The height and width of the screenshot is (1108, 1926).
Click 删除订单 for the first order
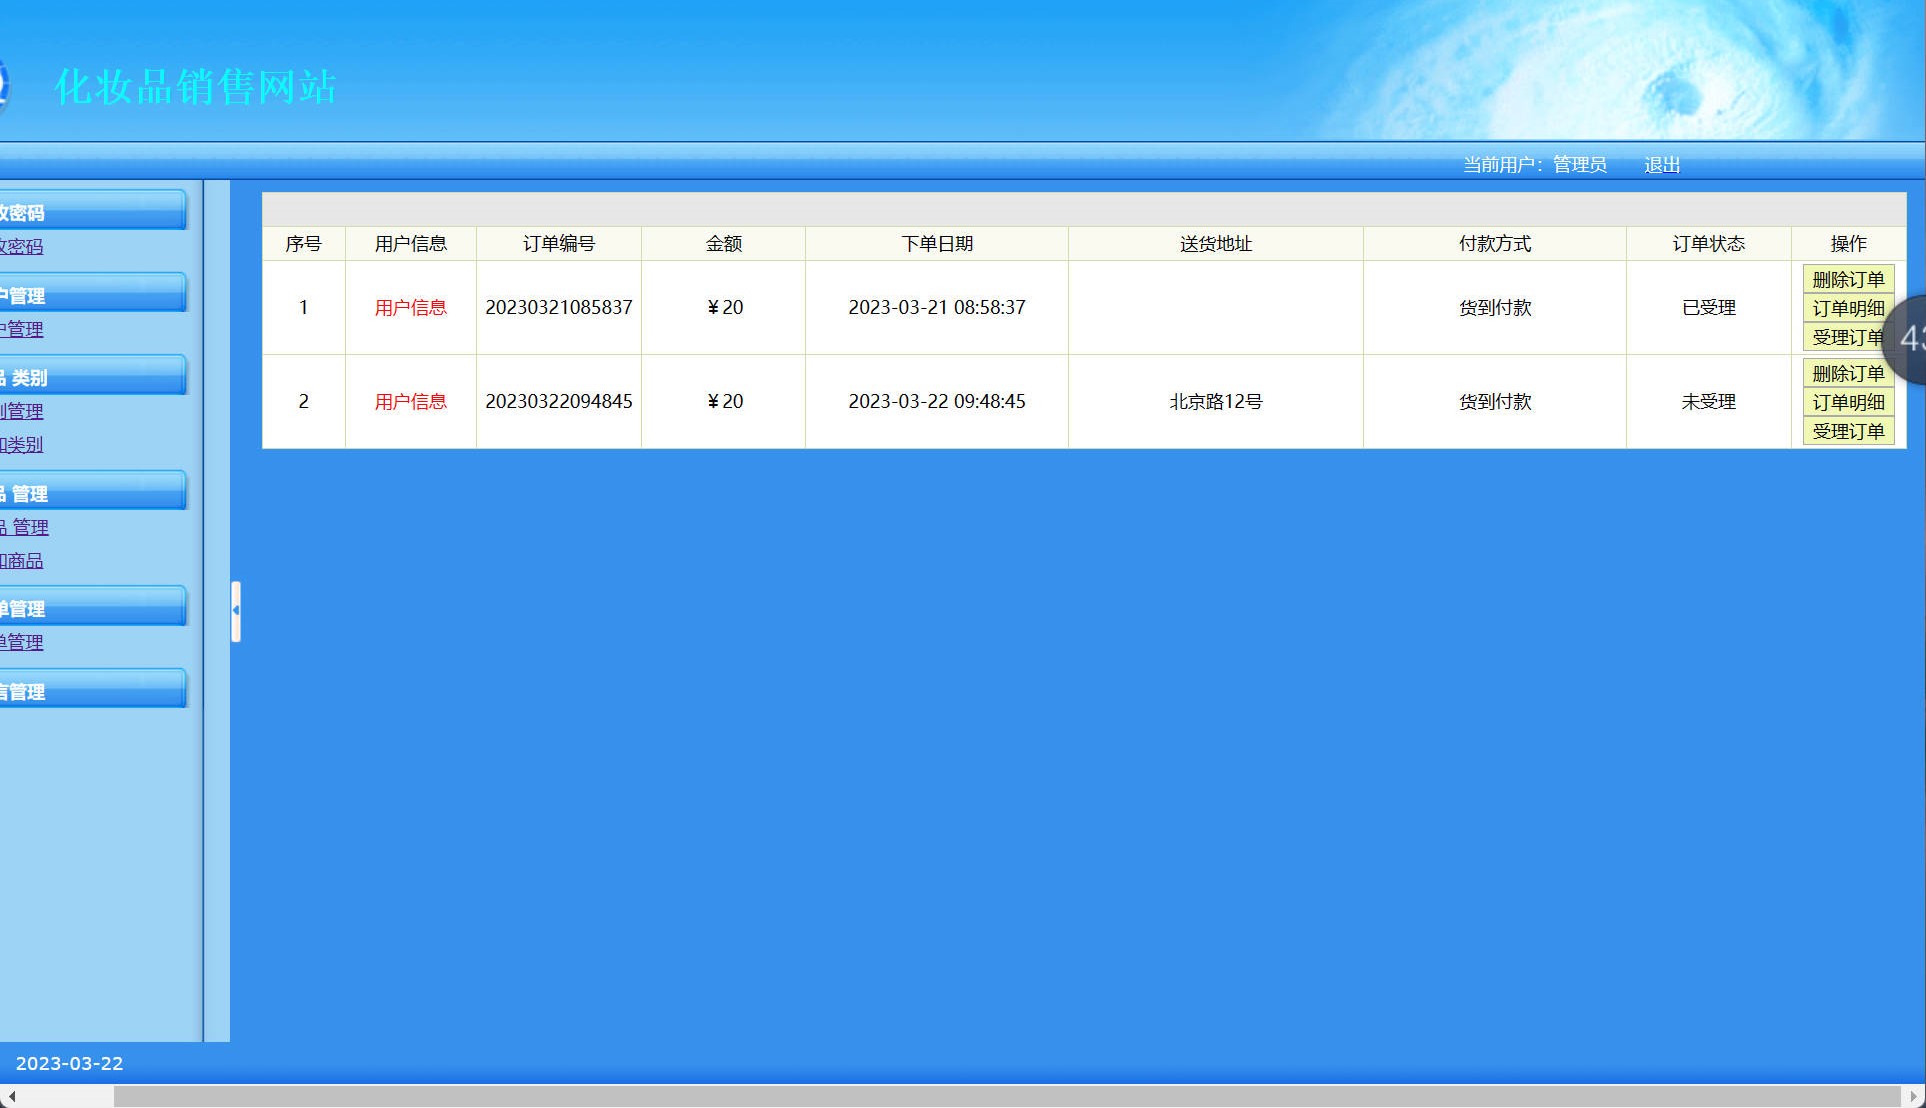click(1847, 279)
